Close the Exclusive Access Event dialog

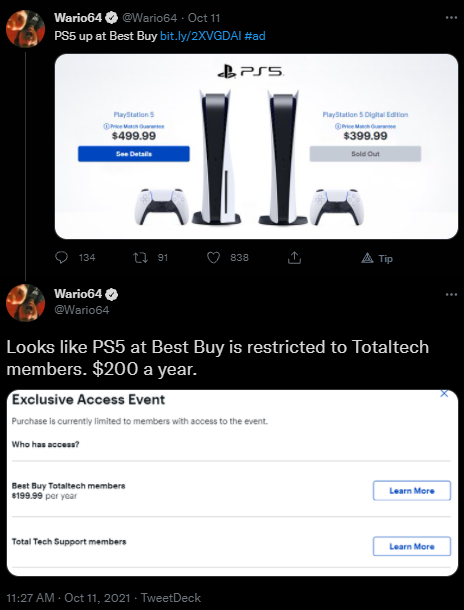point(444,394)
